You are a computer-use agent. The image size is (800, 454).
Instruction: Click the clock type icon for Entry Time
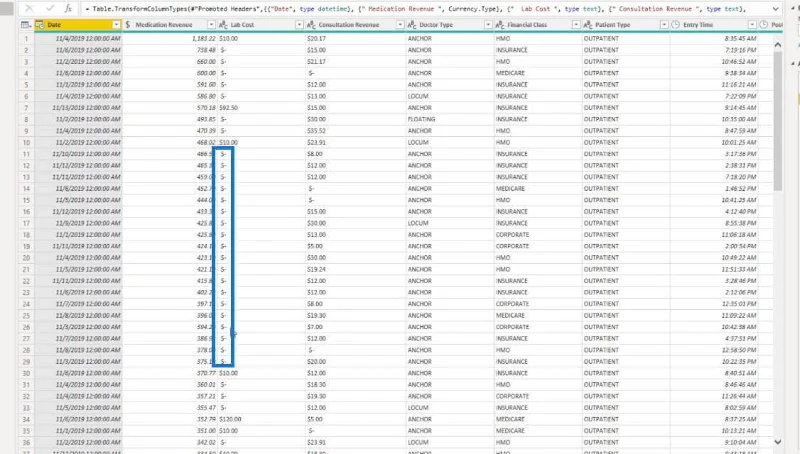coord(676,24)
